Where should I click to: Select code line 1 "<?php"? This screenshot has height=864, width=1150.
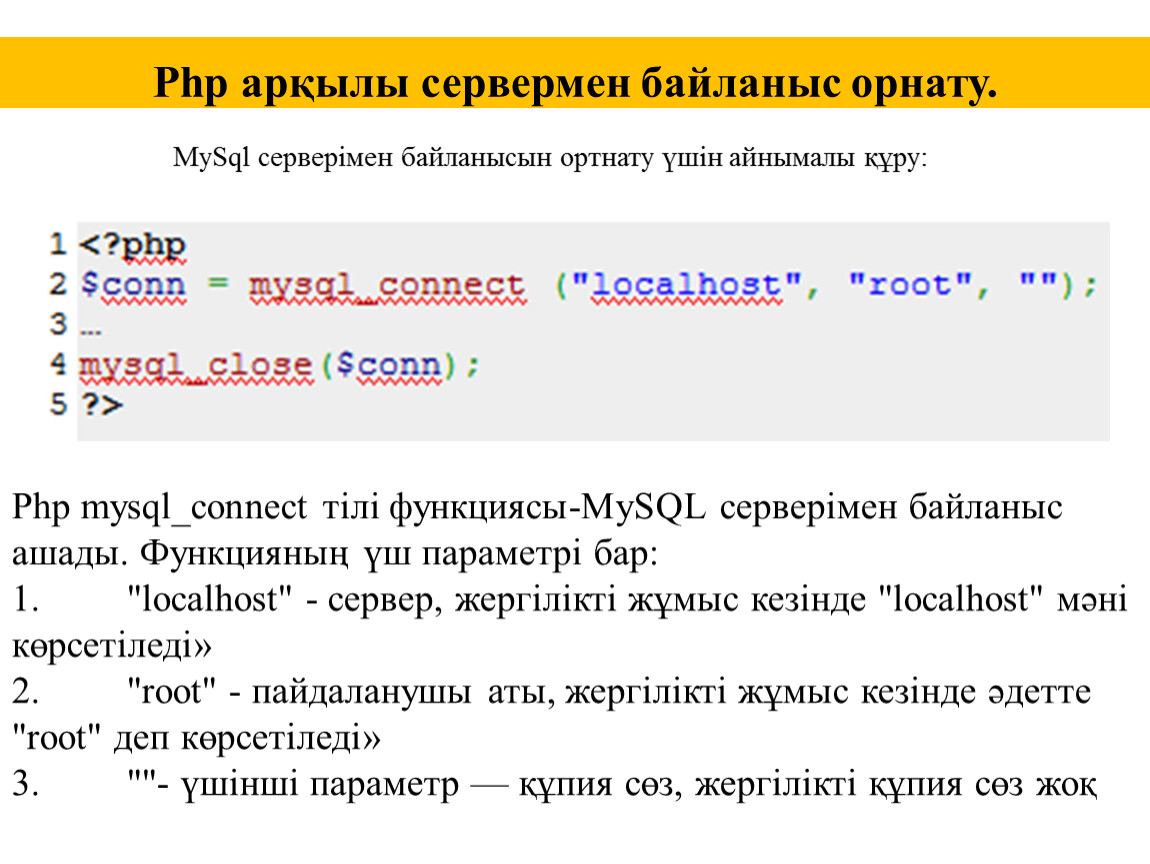coord(133,245)
